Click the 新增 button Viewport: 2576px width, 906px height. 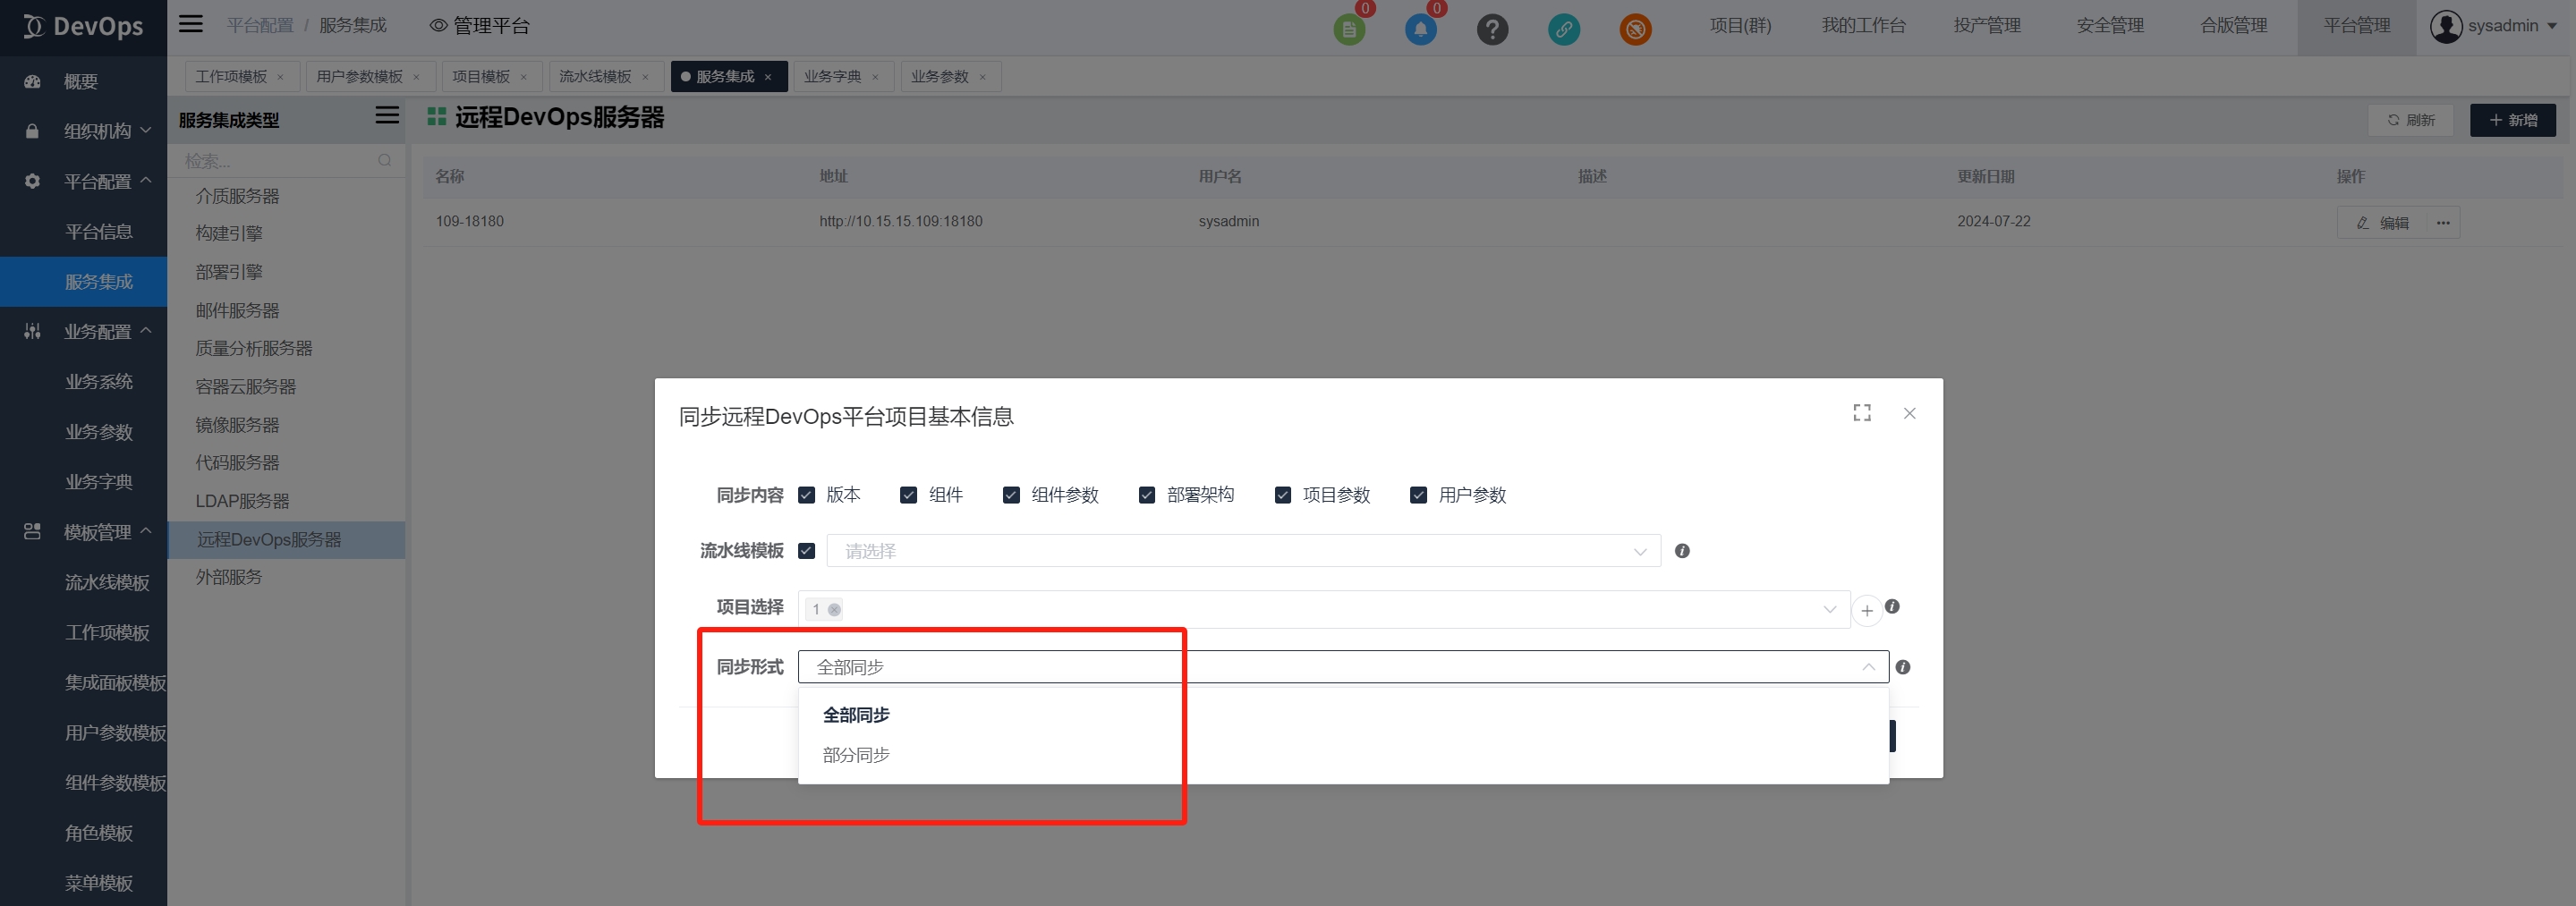pyautogui.click(x=2512, y=120)
